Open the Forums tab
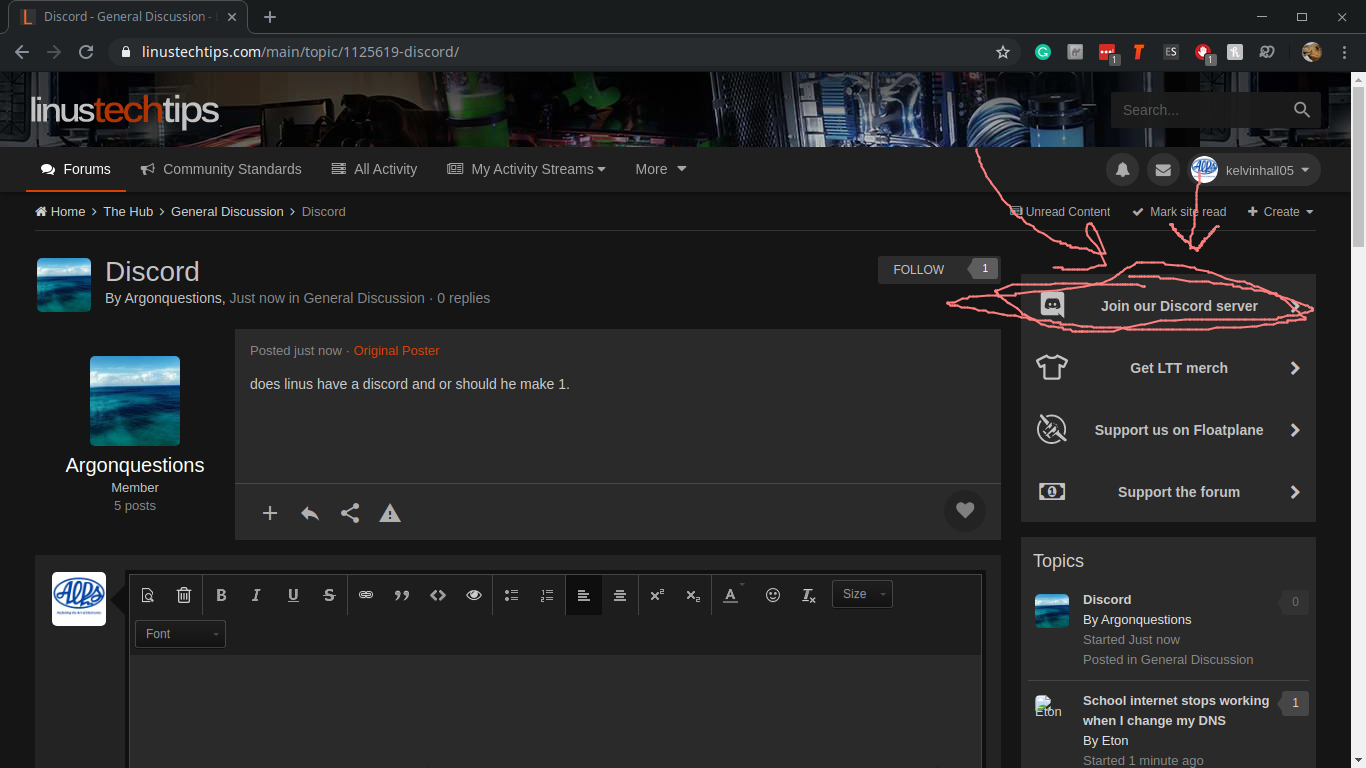The width and height of the screenshot is (1366, 768). coord(76,169)
